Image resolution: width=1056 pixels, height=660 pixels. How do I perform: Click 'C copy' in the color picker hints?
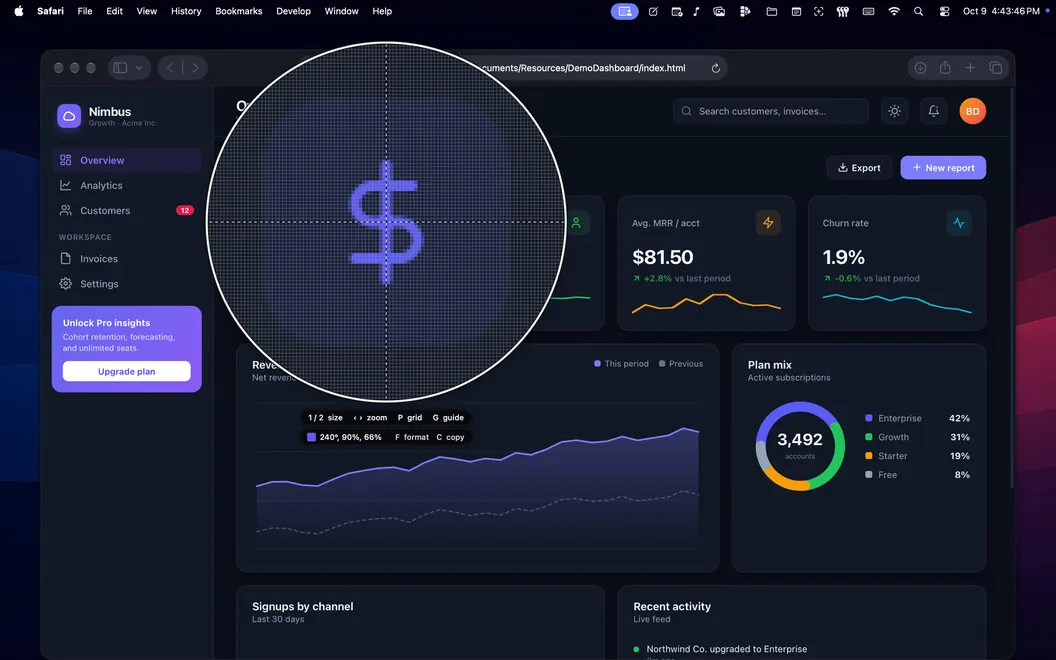(450, 437)
